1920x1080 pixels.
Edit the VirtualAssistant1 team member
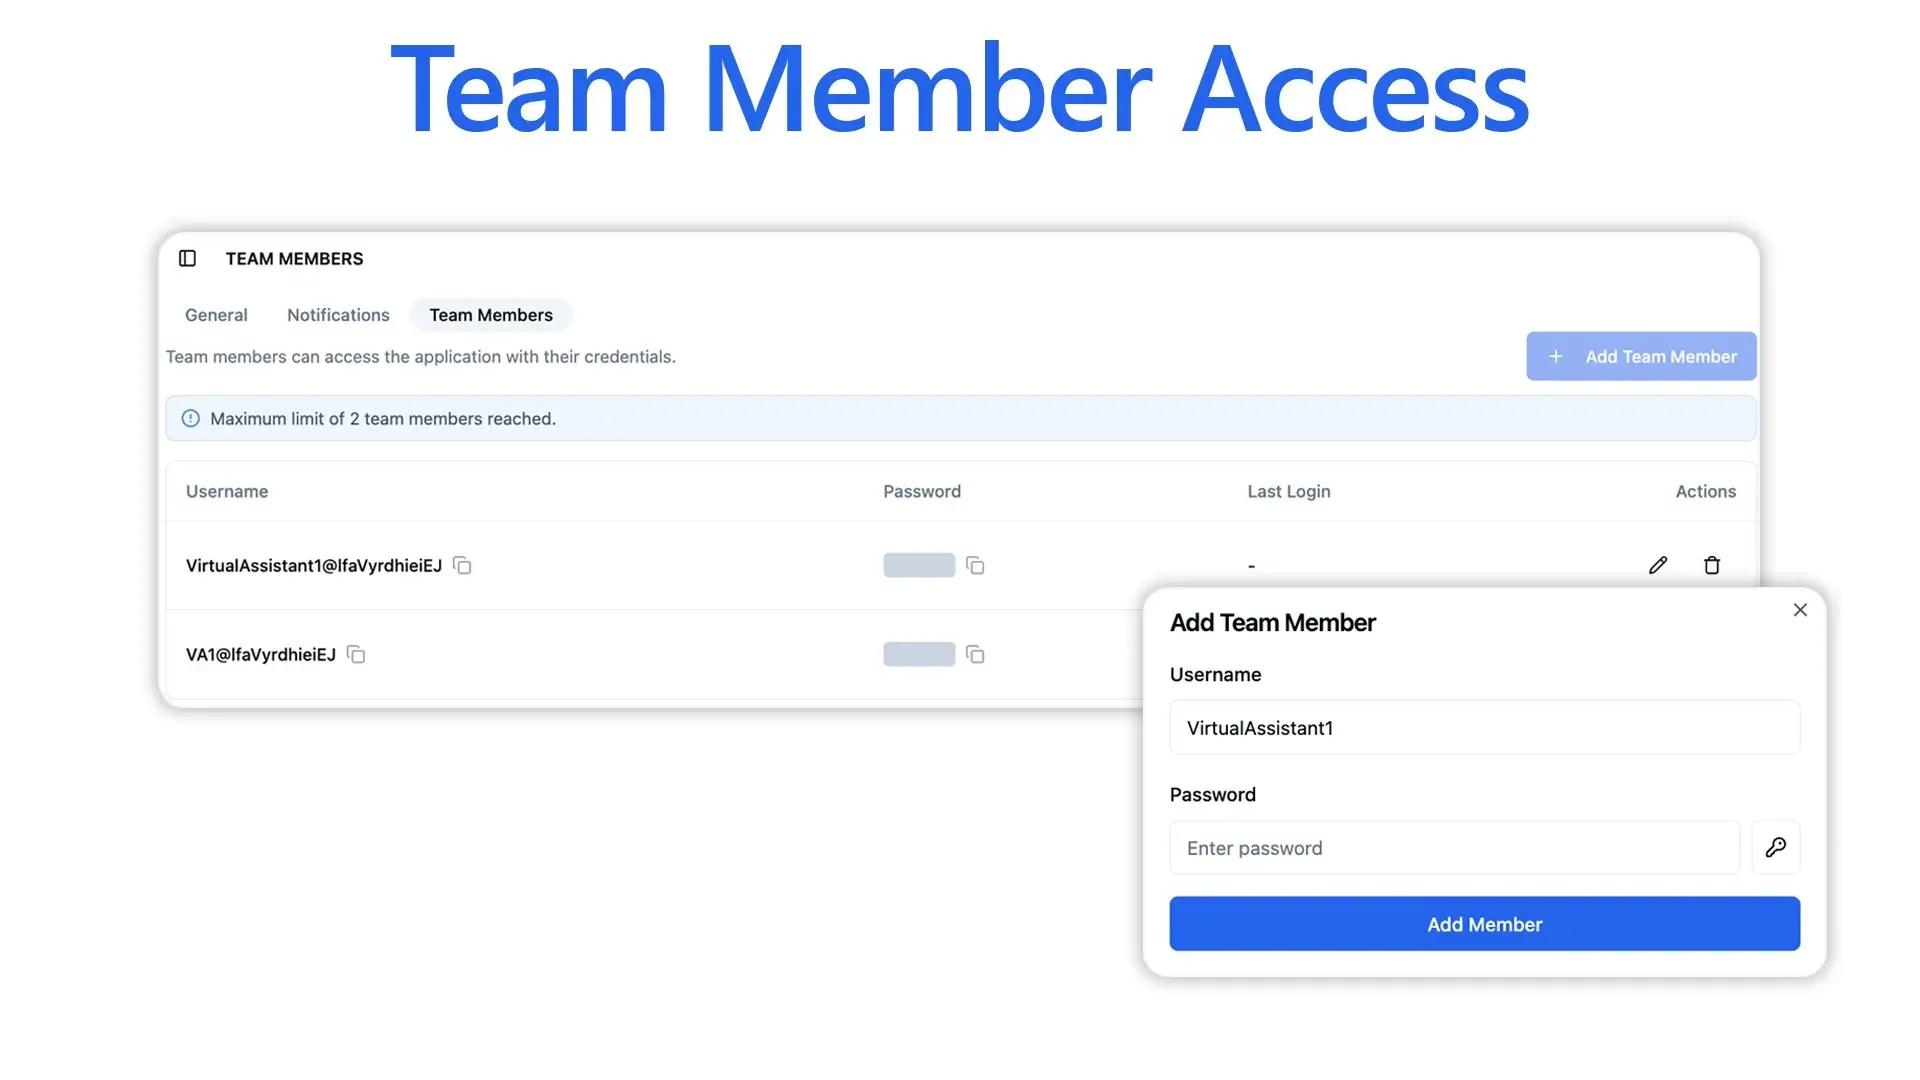[1658, 565]
